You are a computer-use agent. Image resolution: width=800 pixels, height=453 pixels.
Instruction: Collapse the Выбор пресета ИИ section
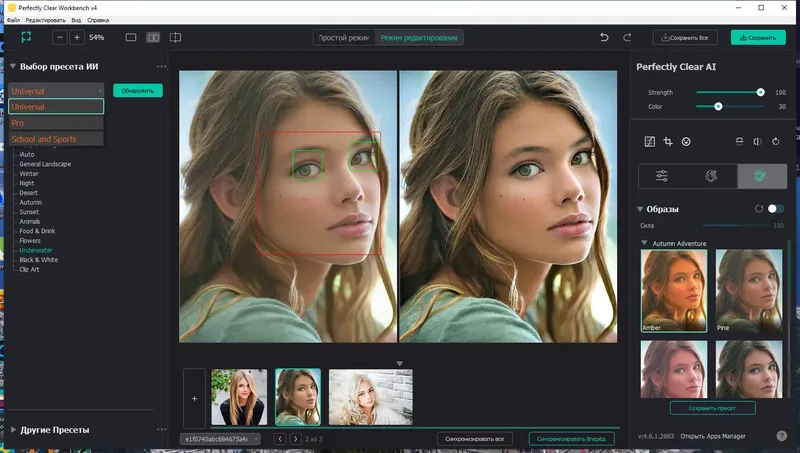(13, 66)
